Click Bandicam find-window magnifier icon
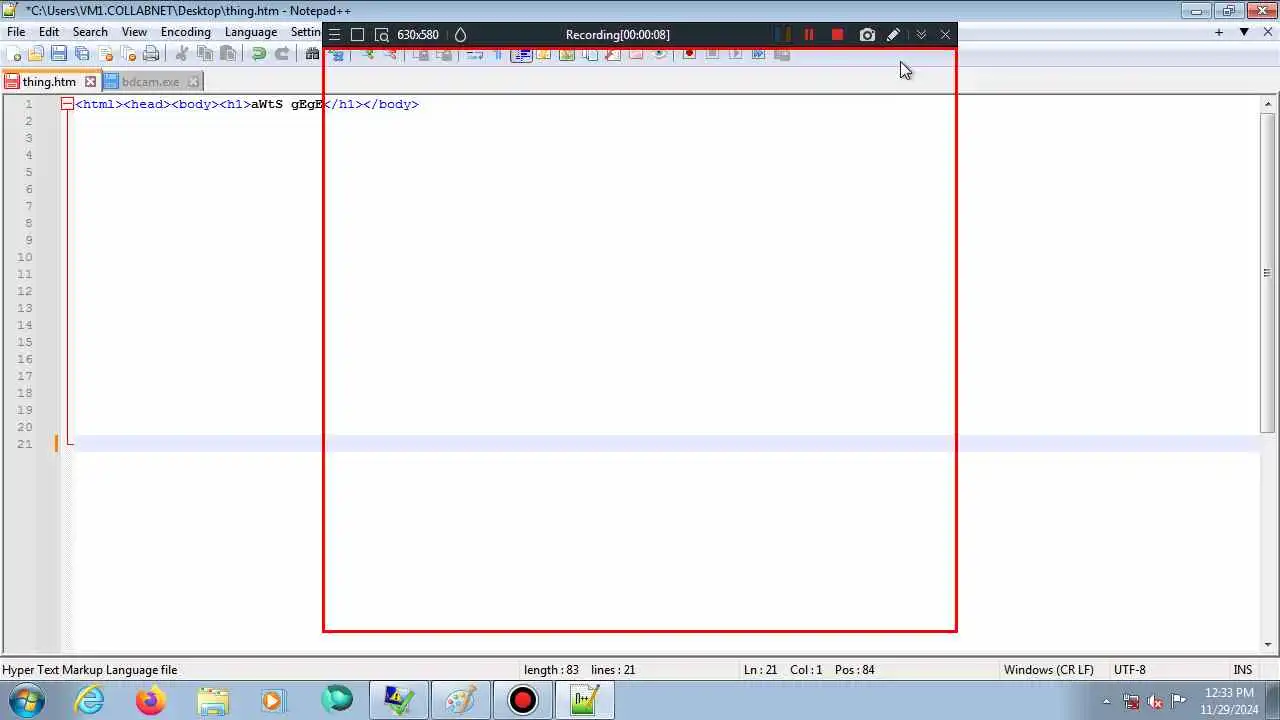Image resolution: width=1280 pixels, height=720 pixels. pyautogui.click(x=381, y=35)
